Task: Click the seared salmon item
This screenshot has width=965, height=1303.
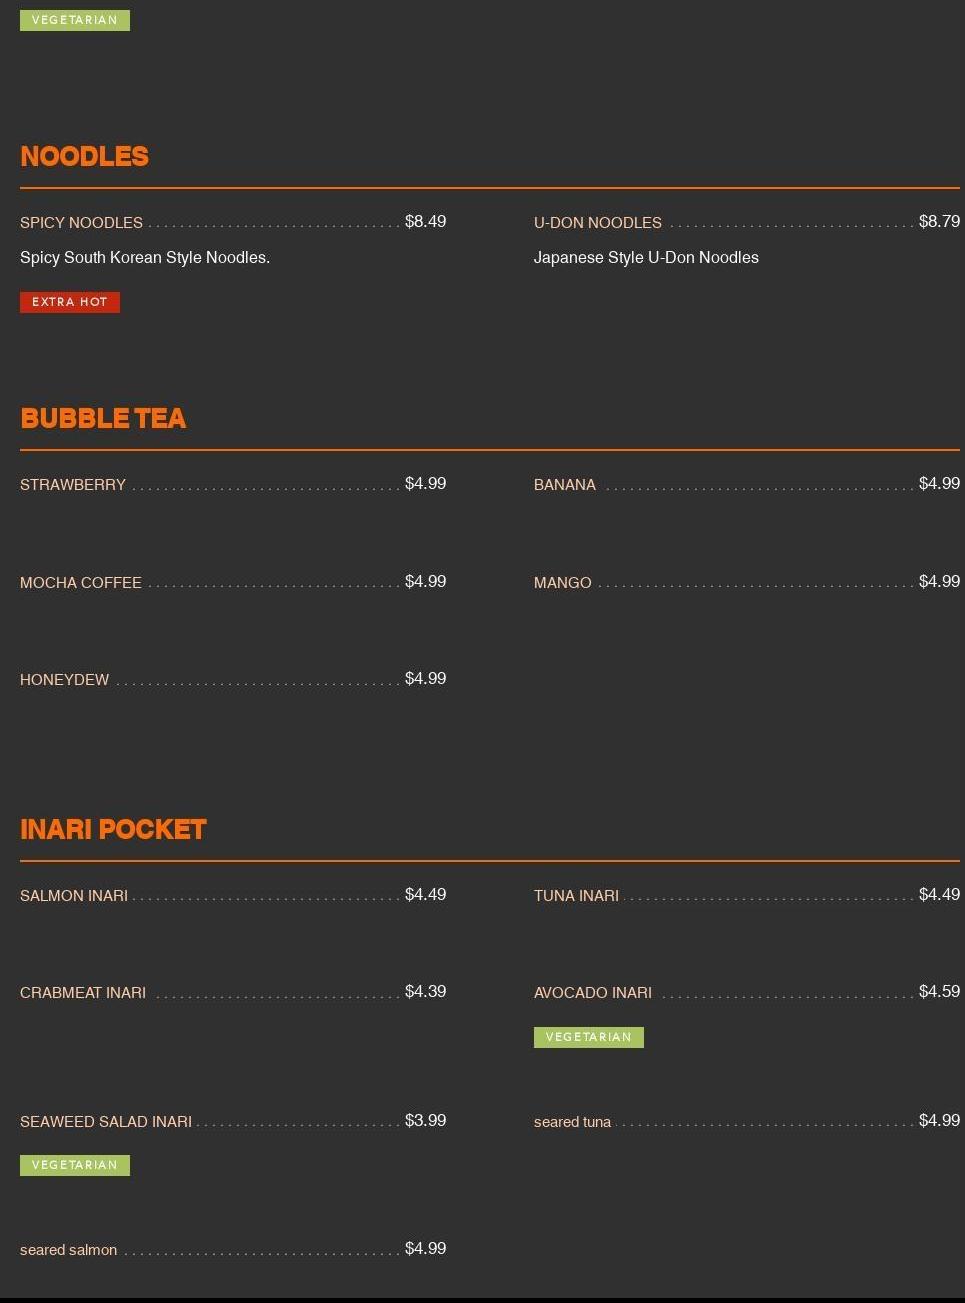Action: point(68,1250)
